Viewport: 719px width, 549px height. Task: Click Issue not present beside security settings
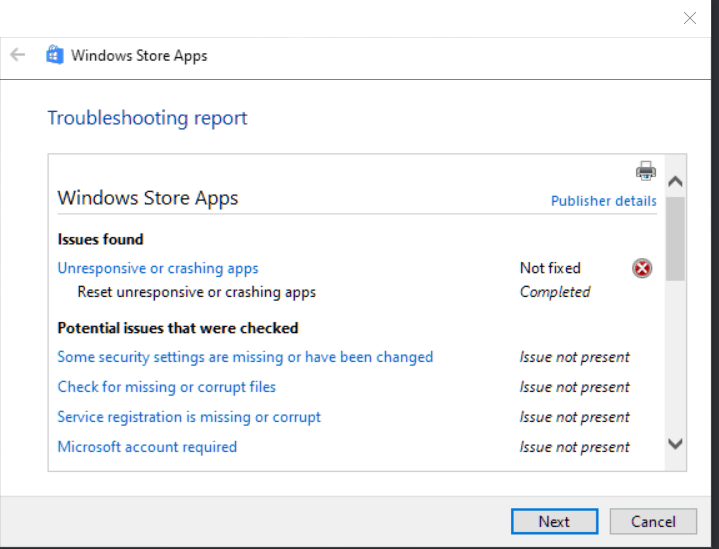point(574,357)
